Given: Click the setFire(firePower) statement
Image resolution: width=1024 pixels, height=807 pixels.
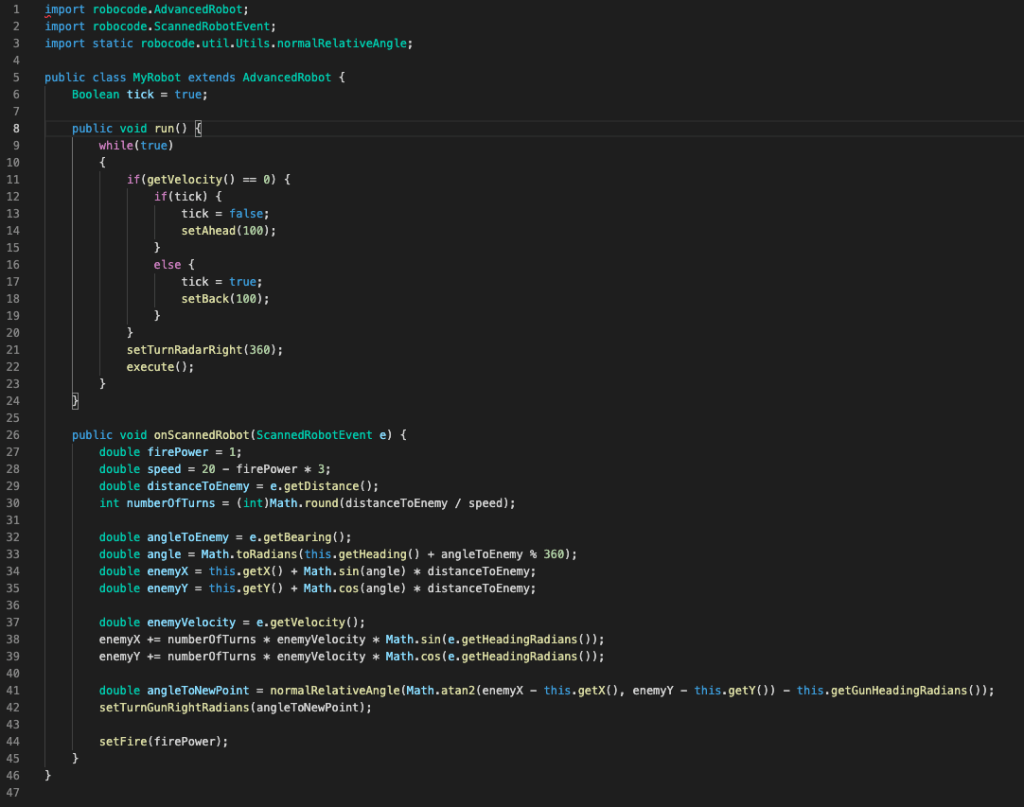Looking at the screenshot, I should point(163,740).
